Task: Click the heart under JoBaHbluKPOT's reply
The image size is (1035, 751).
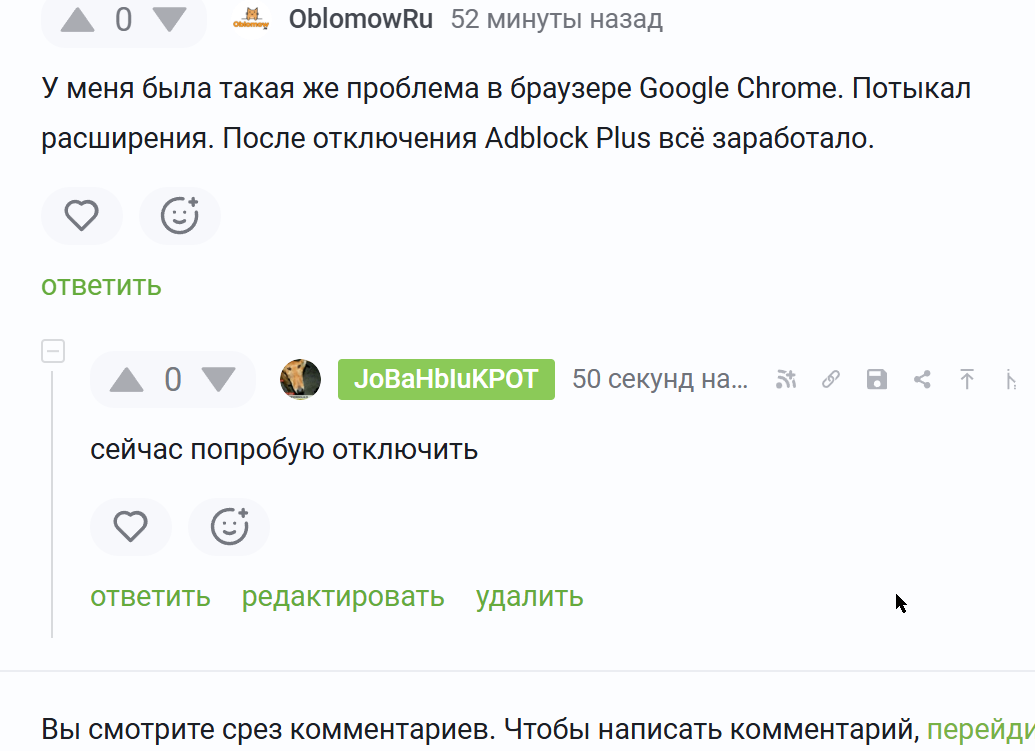Action: pos(131,526)
